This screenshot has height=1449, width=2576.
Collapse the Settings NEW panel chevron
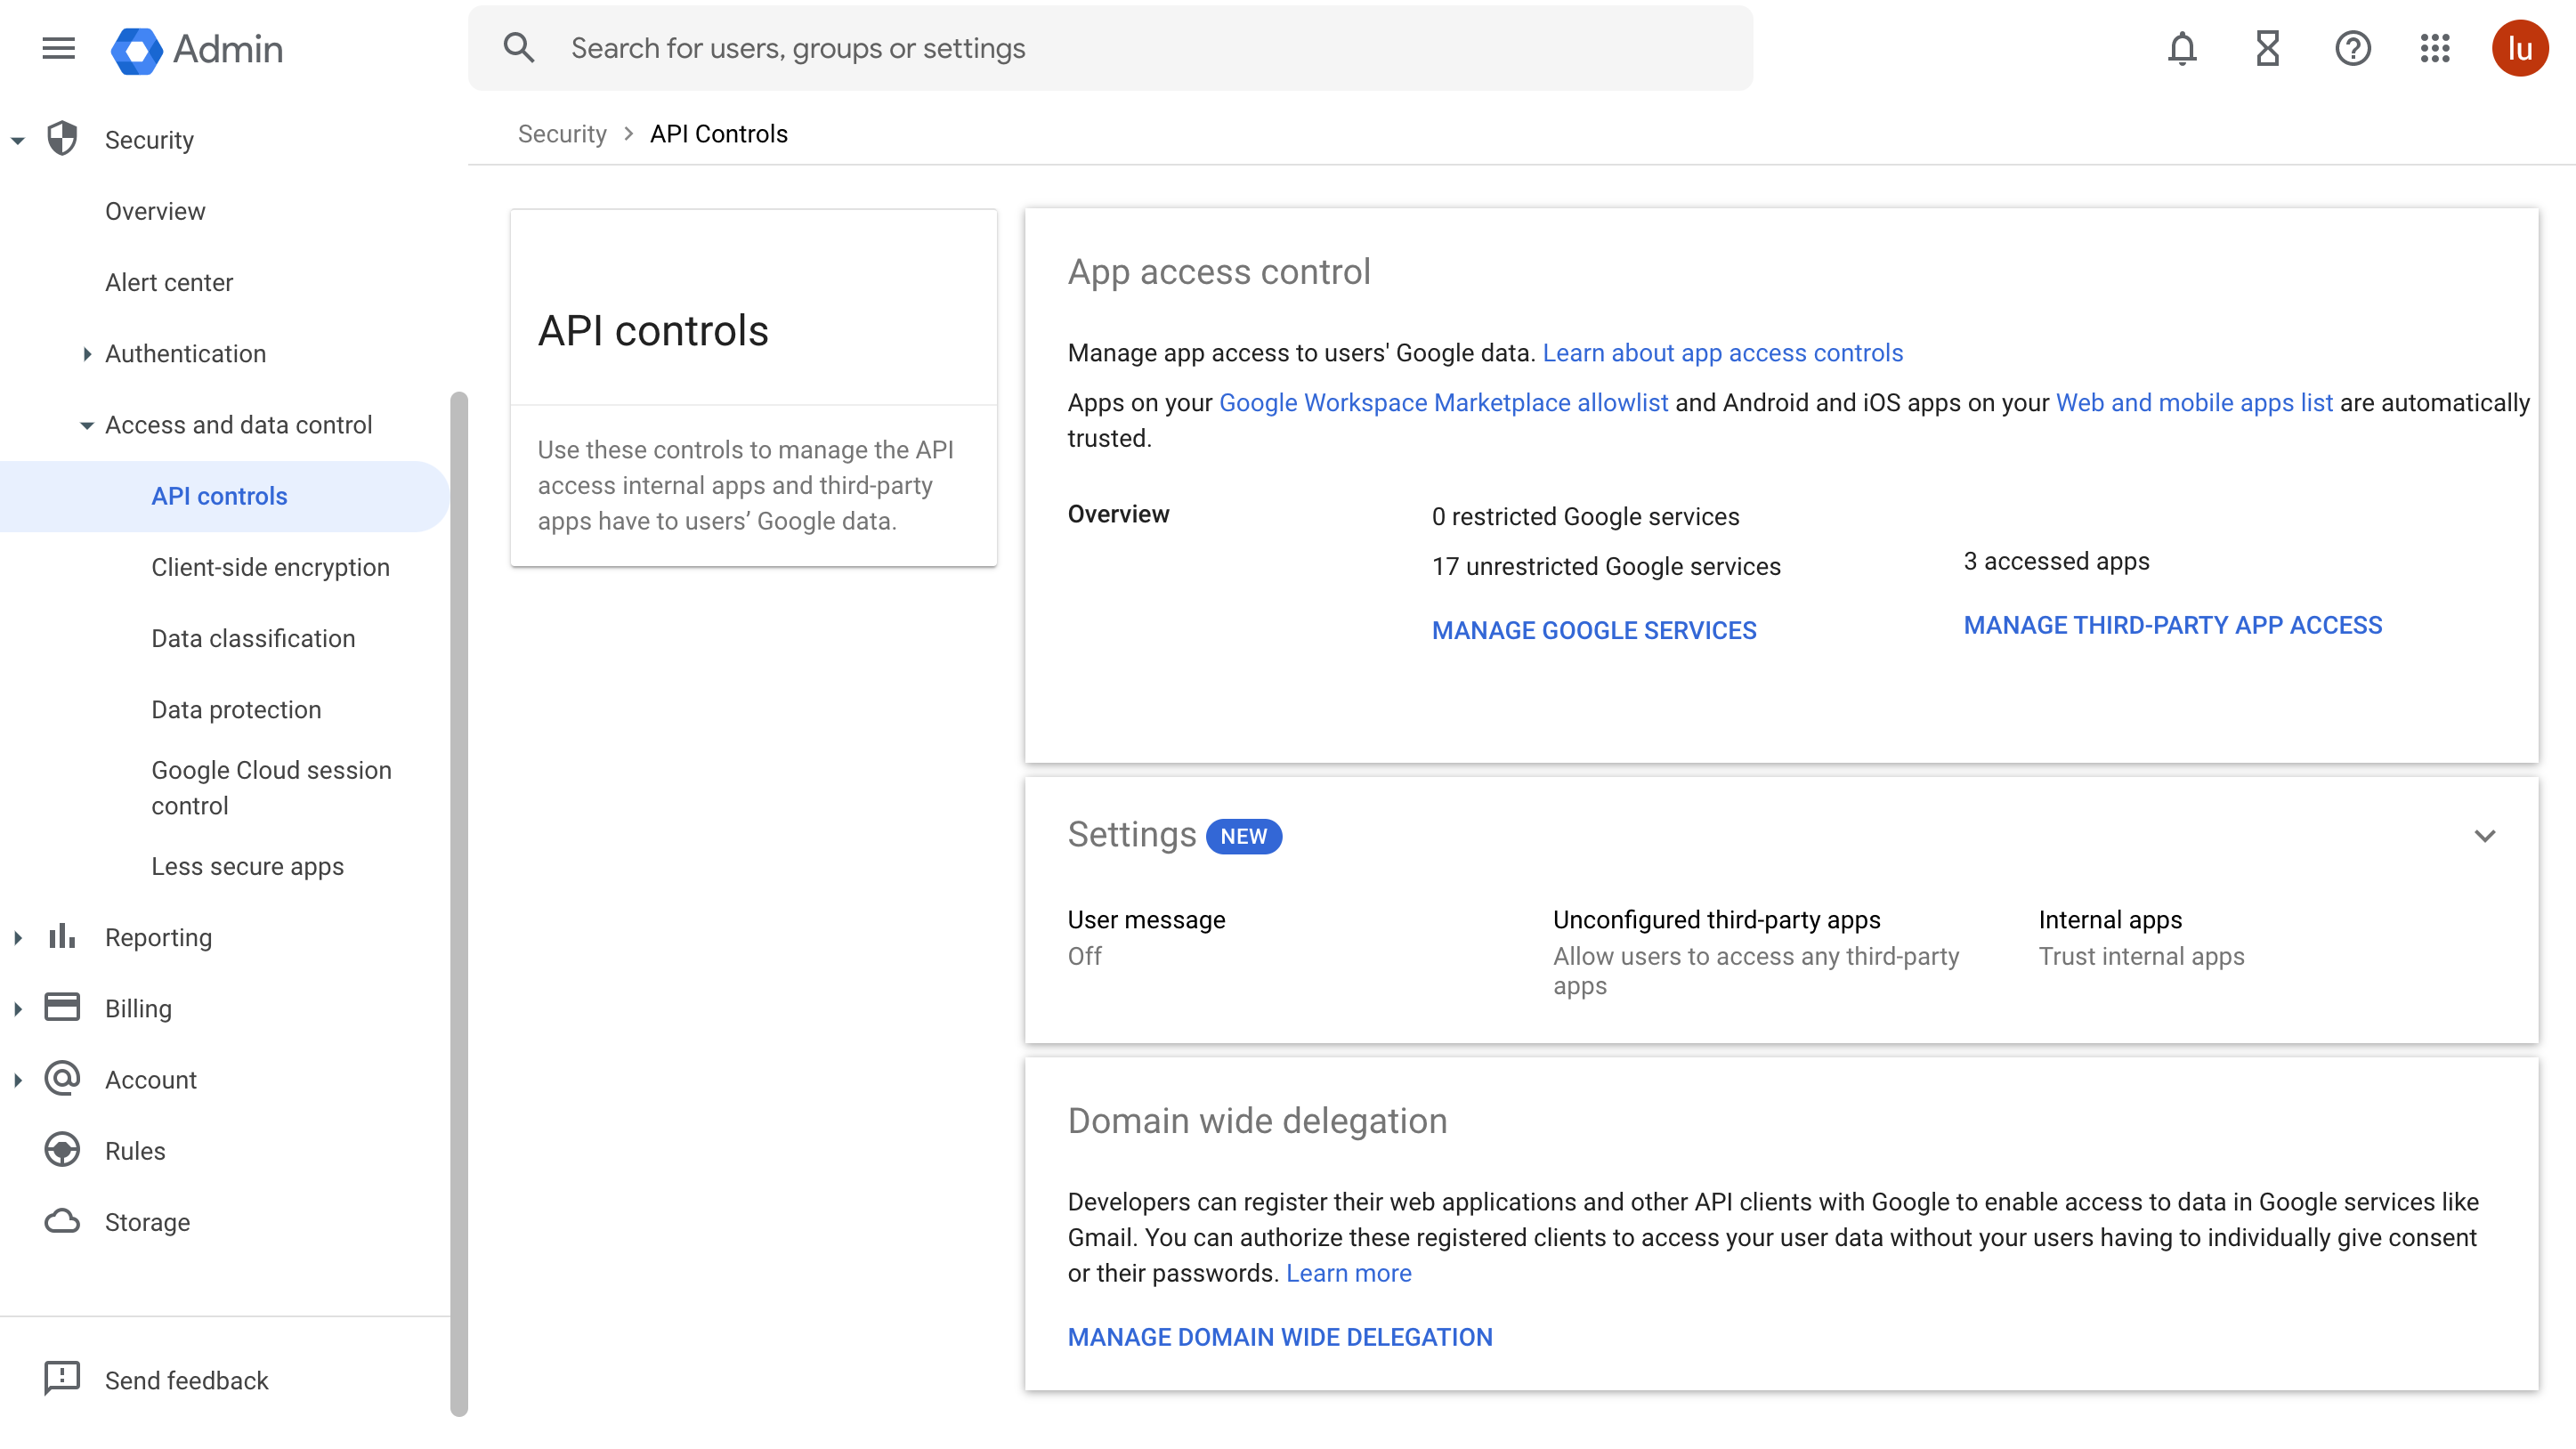2483,835
